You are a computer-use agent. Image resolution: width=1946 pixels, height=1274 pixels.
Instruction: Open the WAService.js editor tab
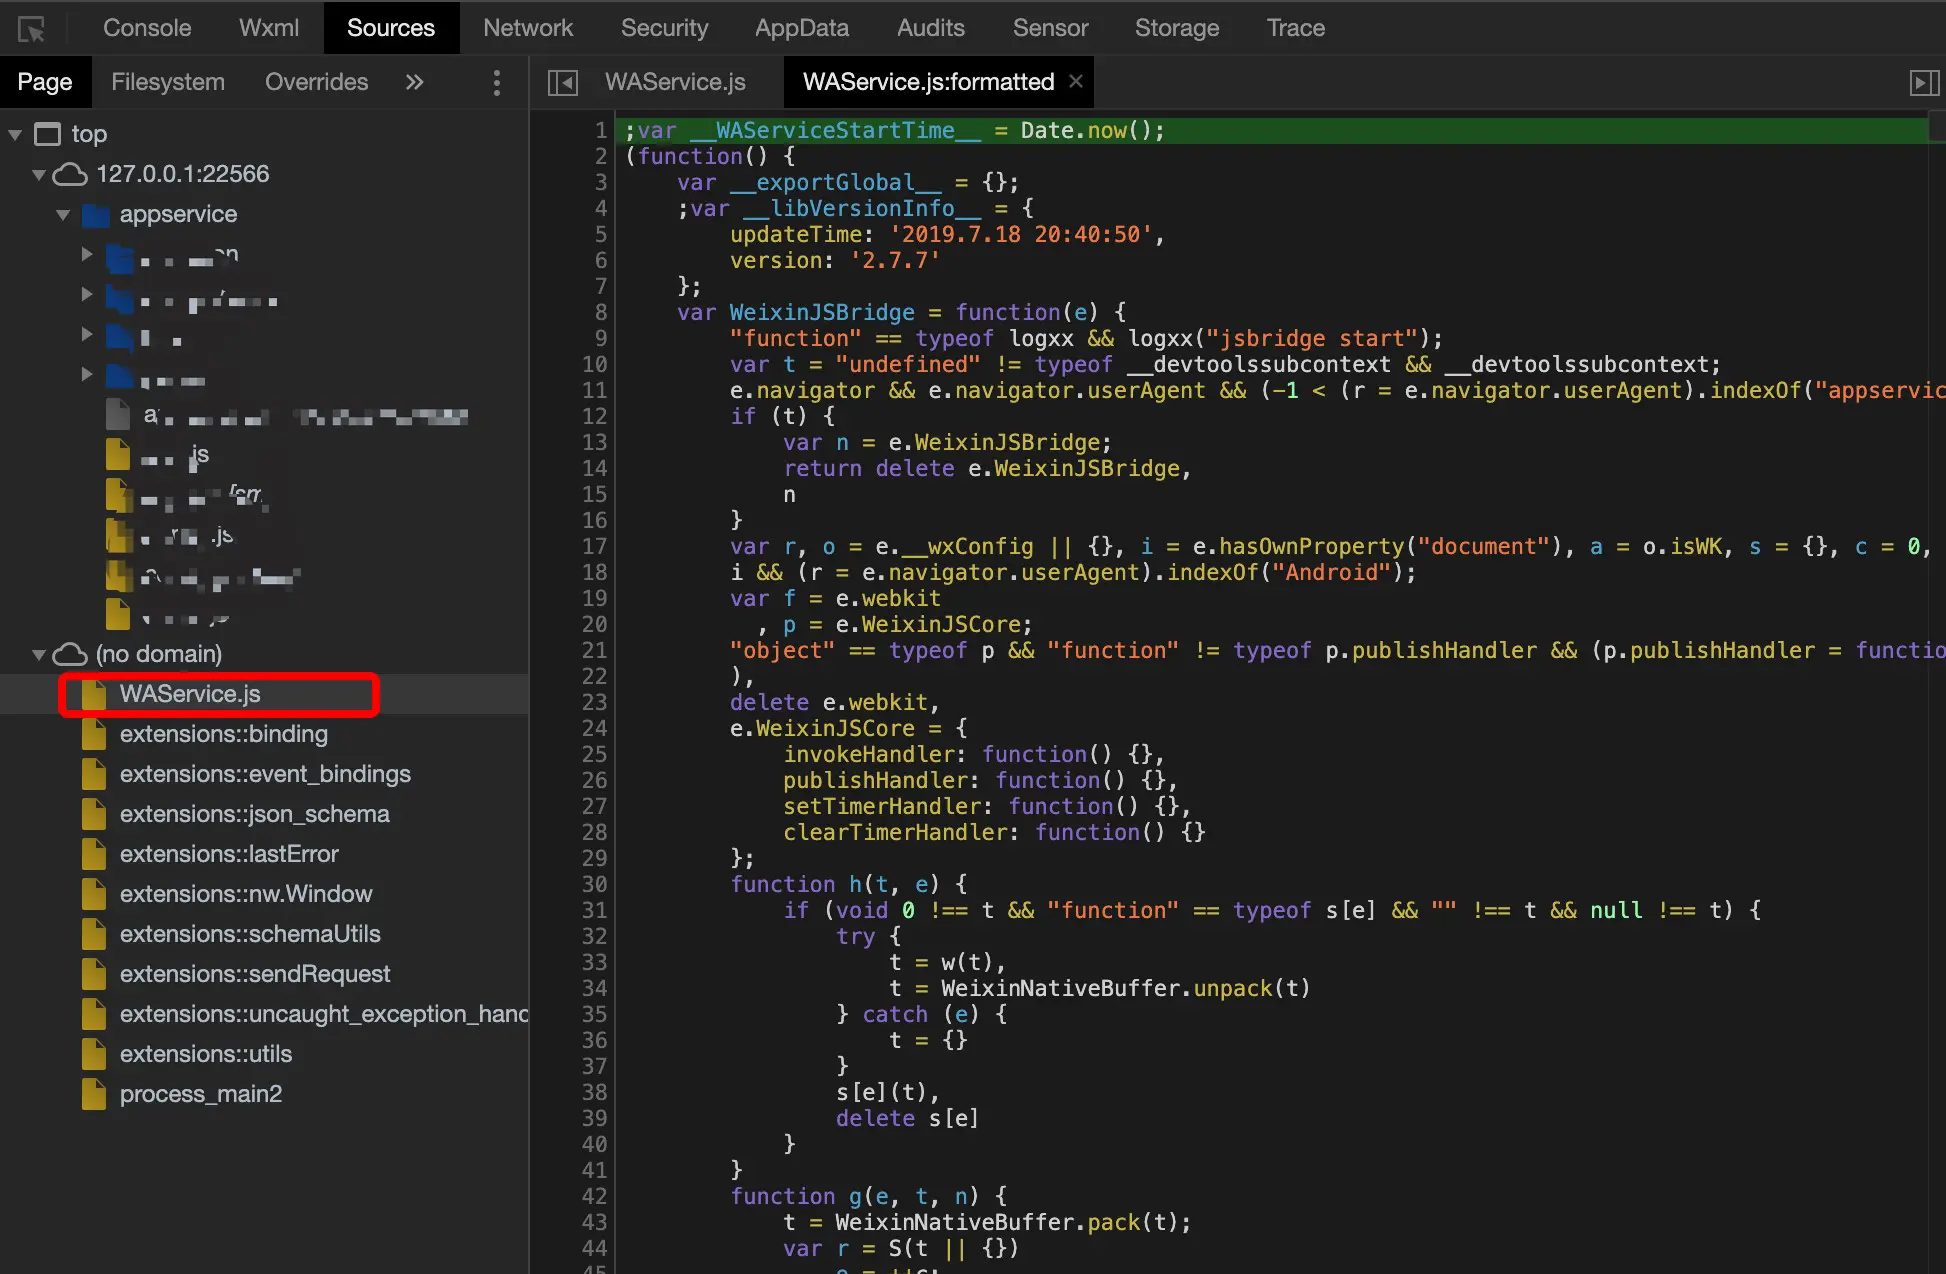674,82
